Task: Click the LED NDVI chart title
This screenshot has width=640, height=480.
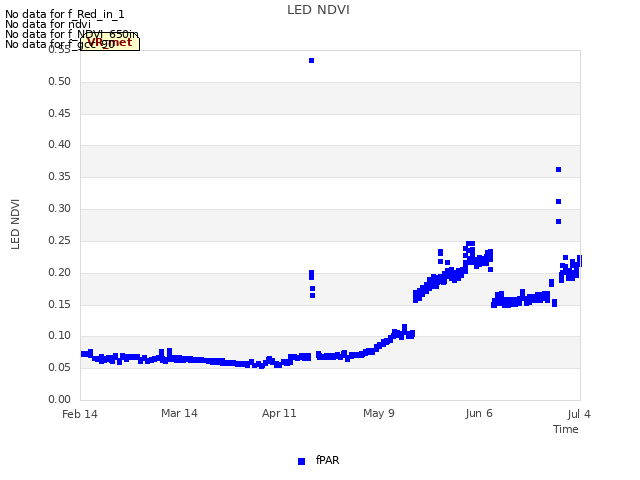Action: tap(318, 10)
